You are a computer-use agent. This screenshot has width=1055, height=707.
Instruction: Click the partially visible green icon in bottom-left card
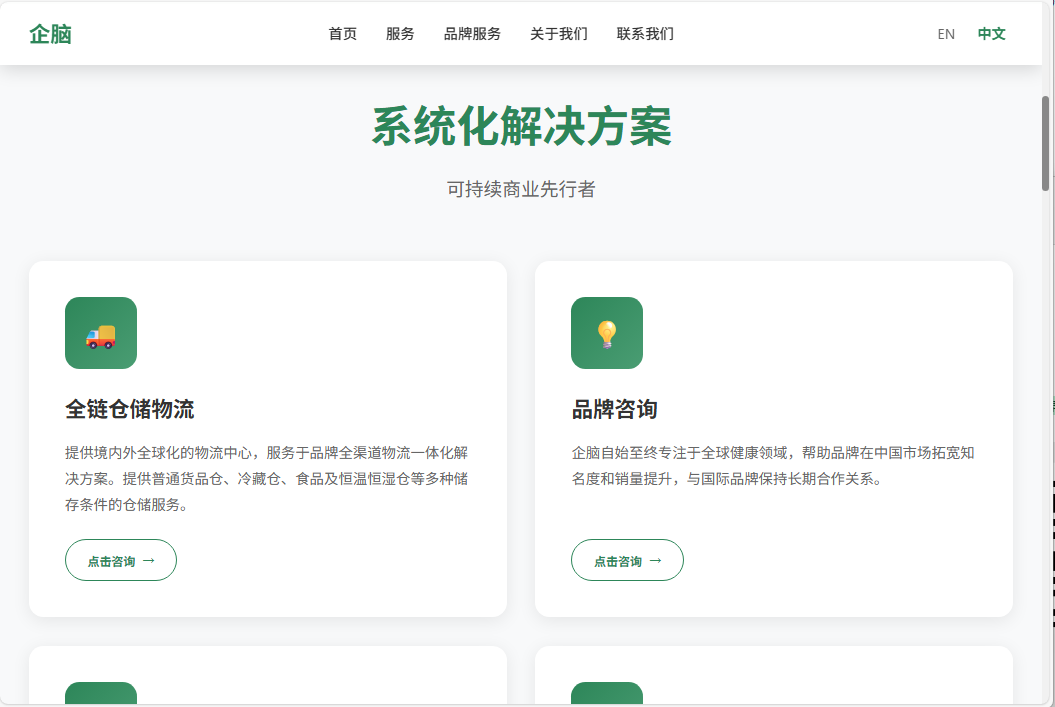[100, 694]
